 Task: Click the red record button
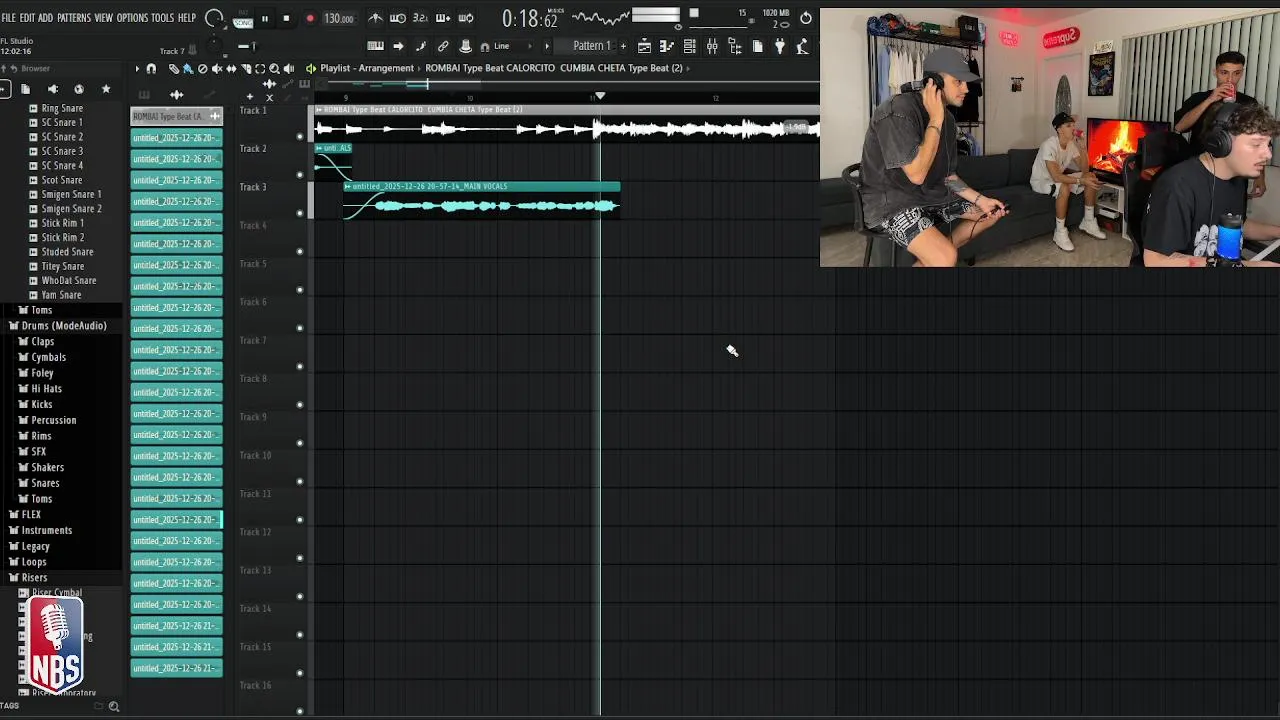pos(310,18)
